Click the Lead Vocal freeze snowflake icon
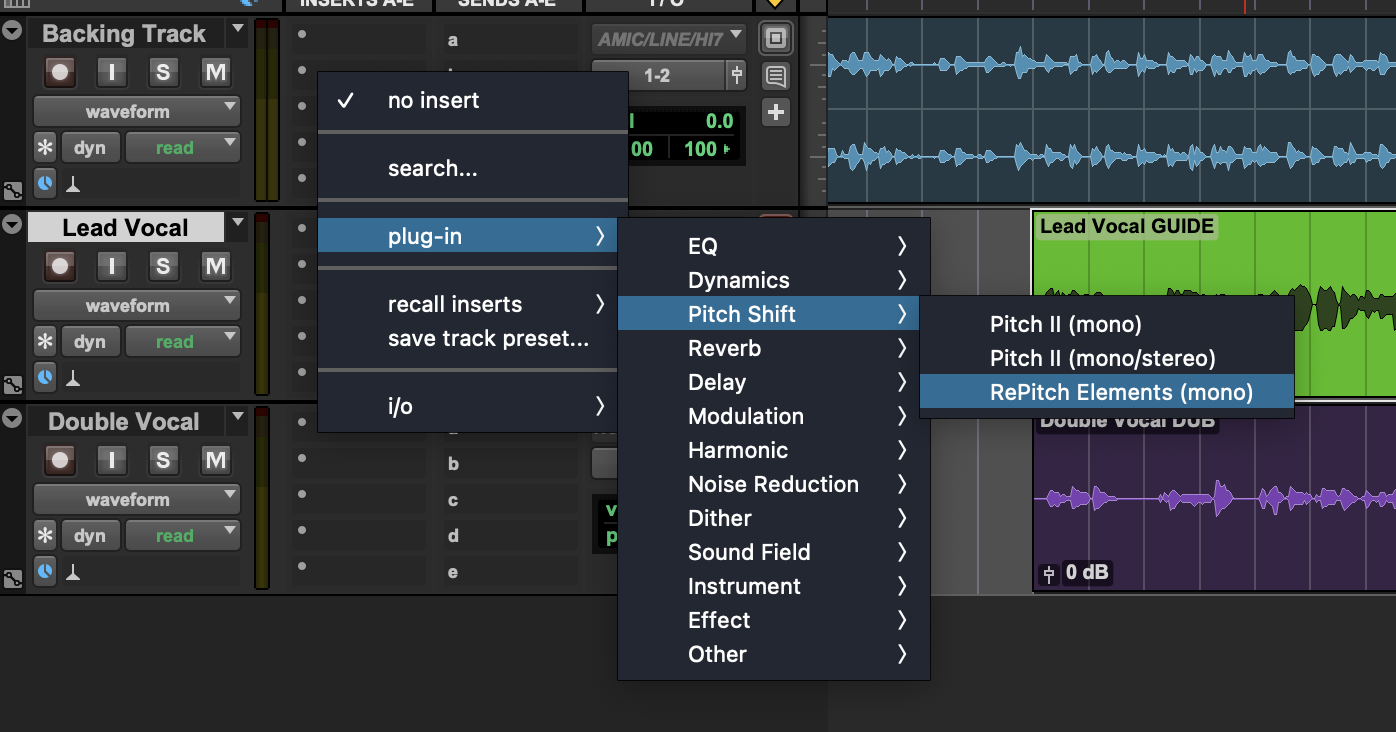This screenshot has width=1396, height=732. pyautogui.click(x=45, y=342)
